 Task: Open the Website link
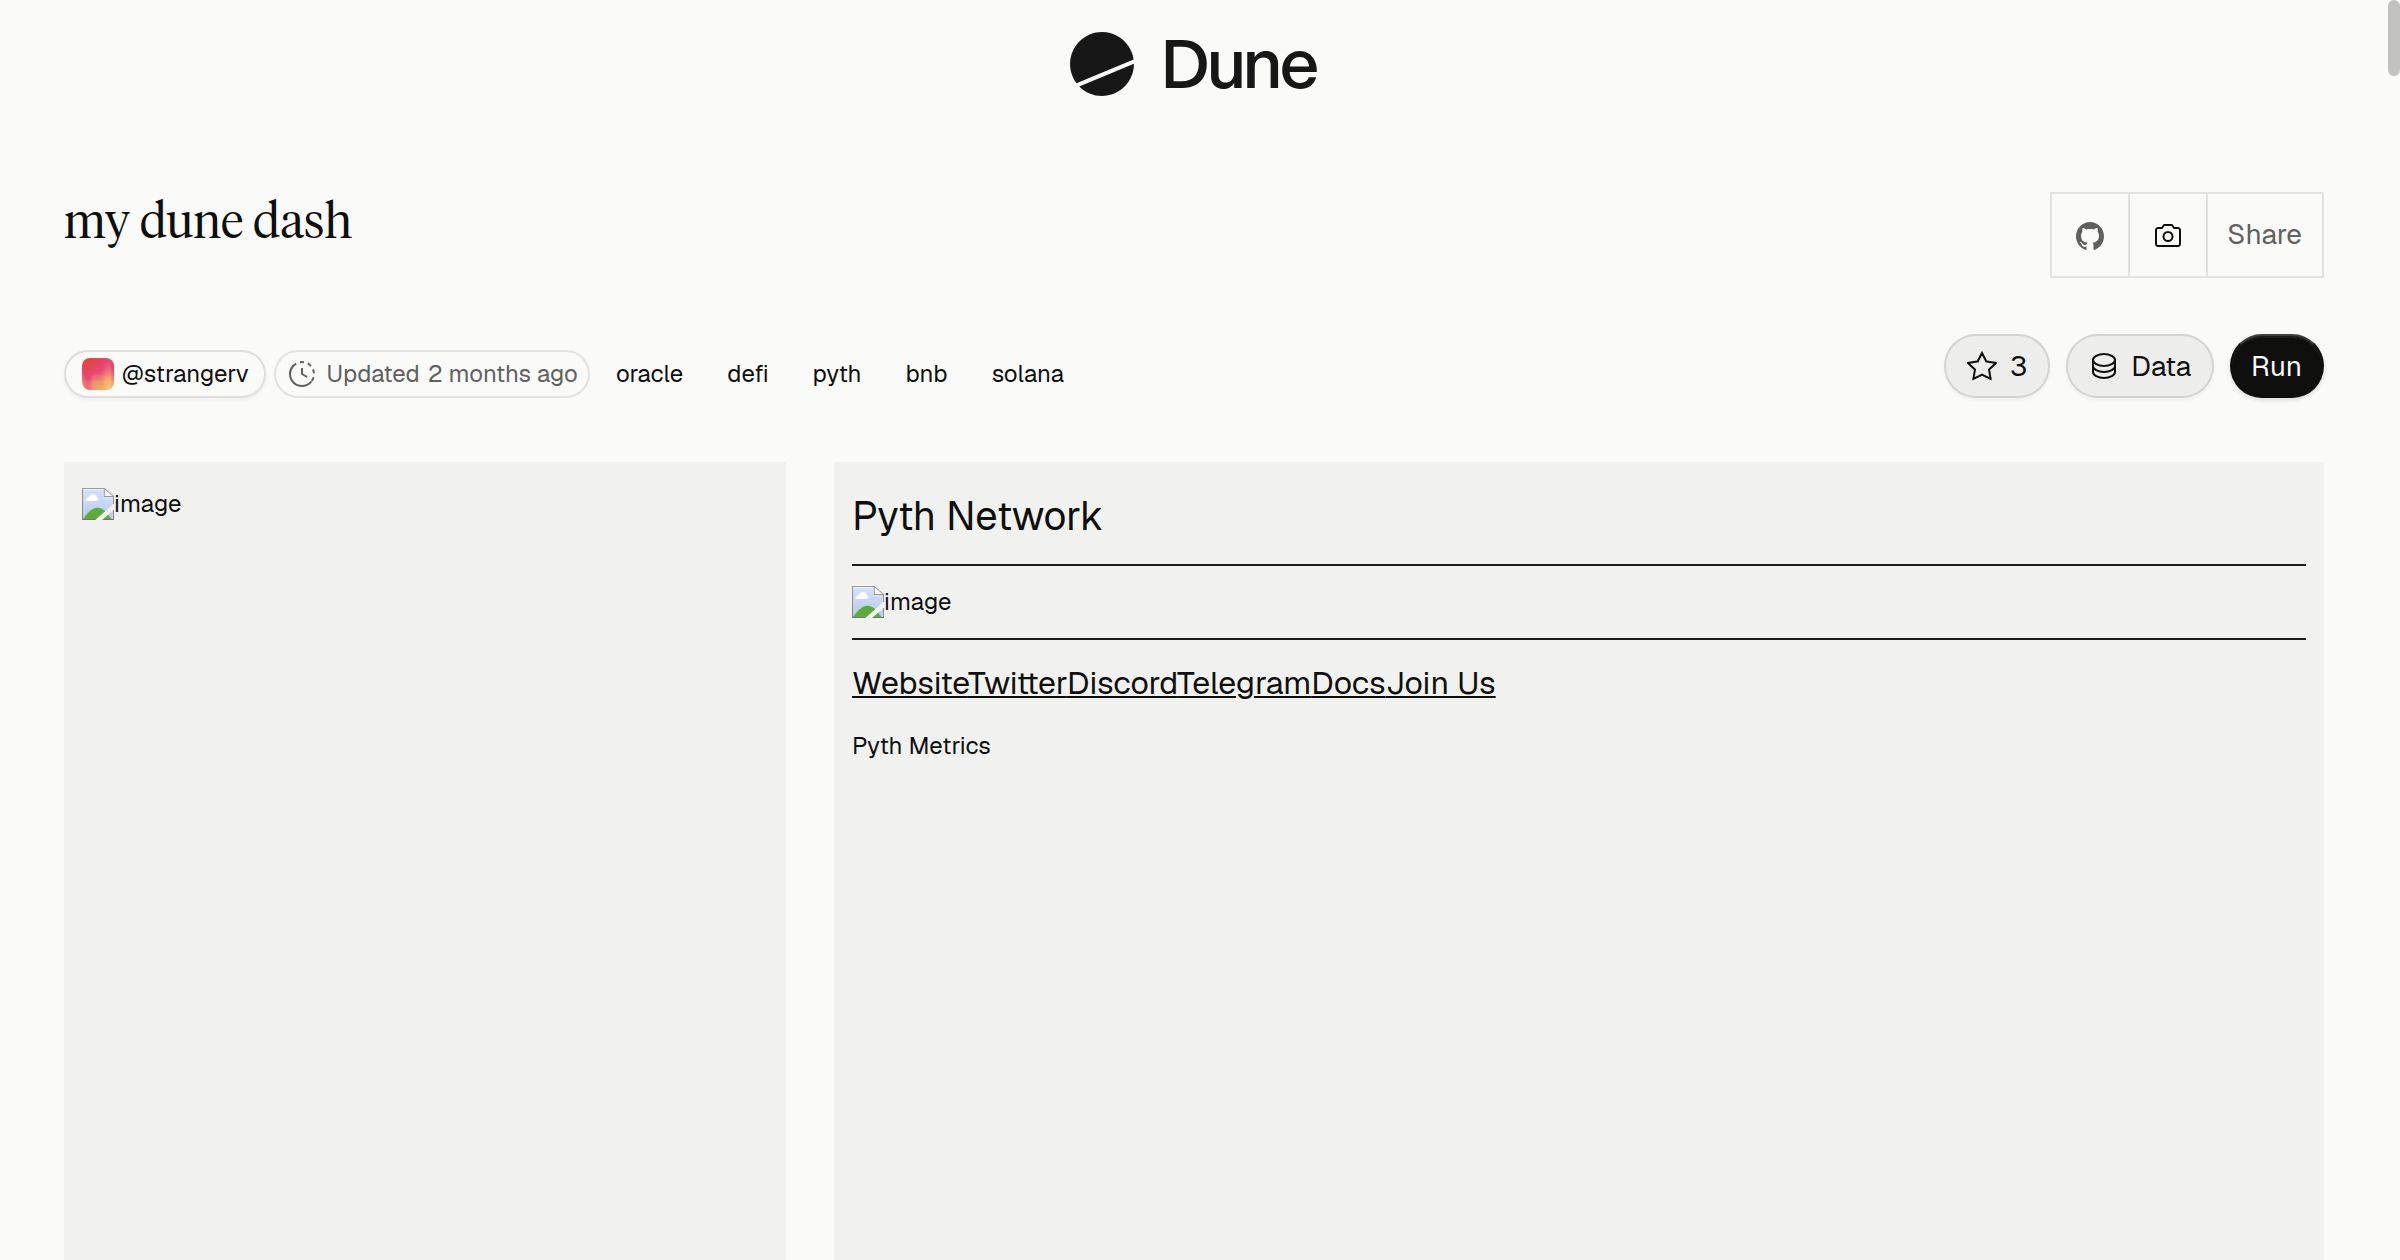tap(910, 683)
